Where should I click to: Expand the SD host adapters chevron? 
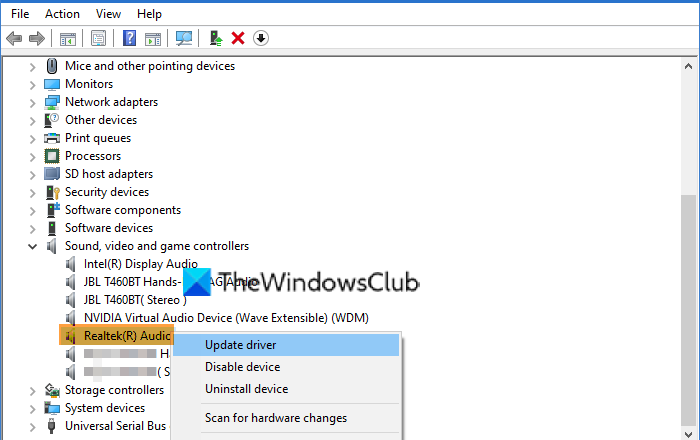tap(32, 175)
